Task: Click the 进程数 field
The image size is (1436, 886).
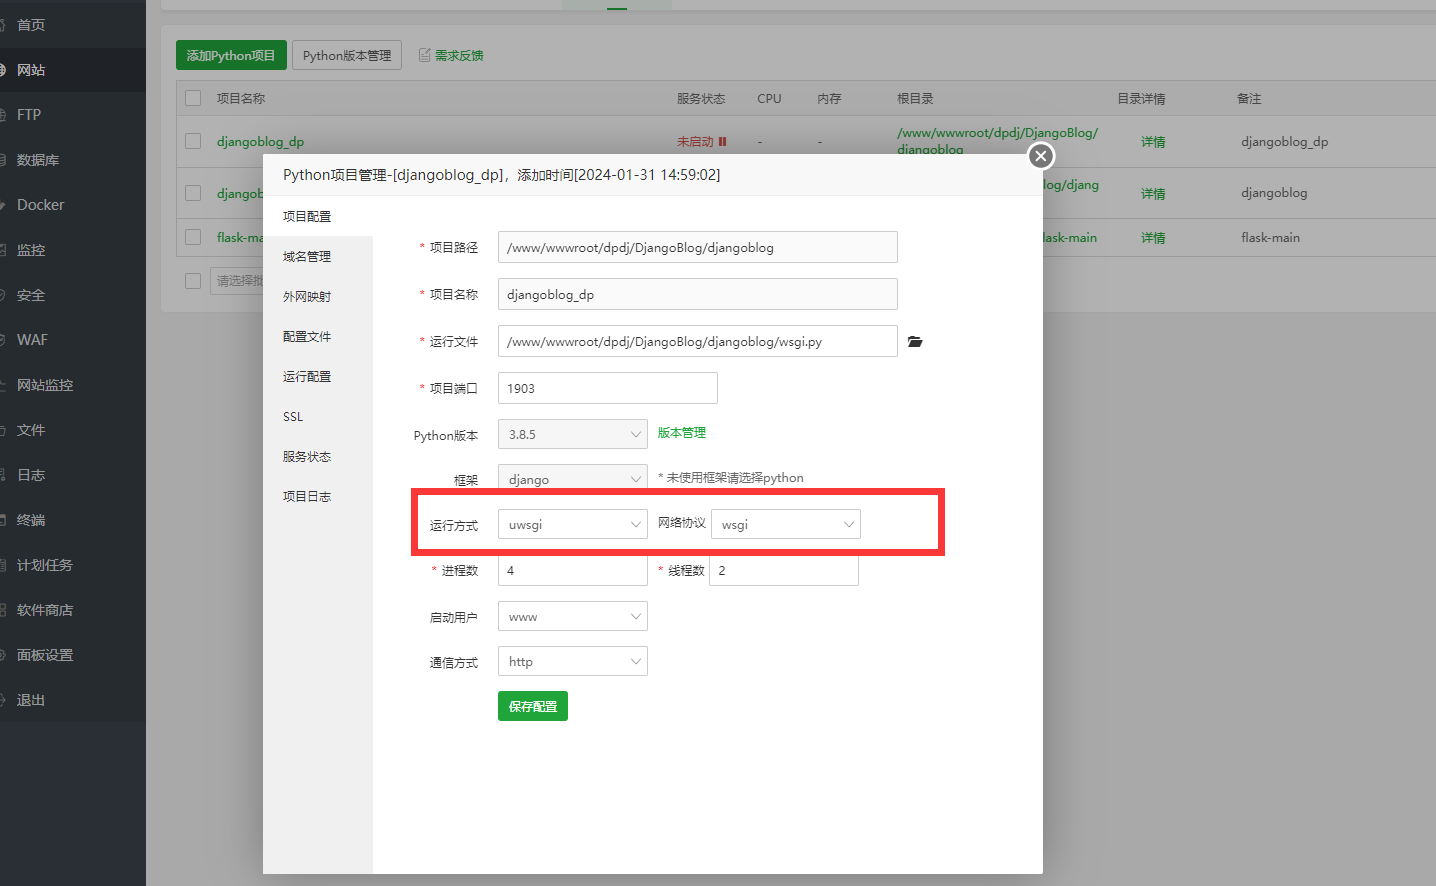Action: (x=573, y=570)
